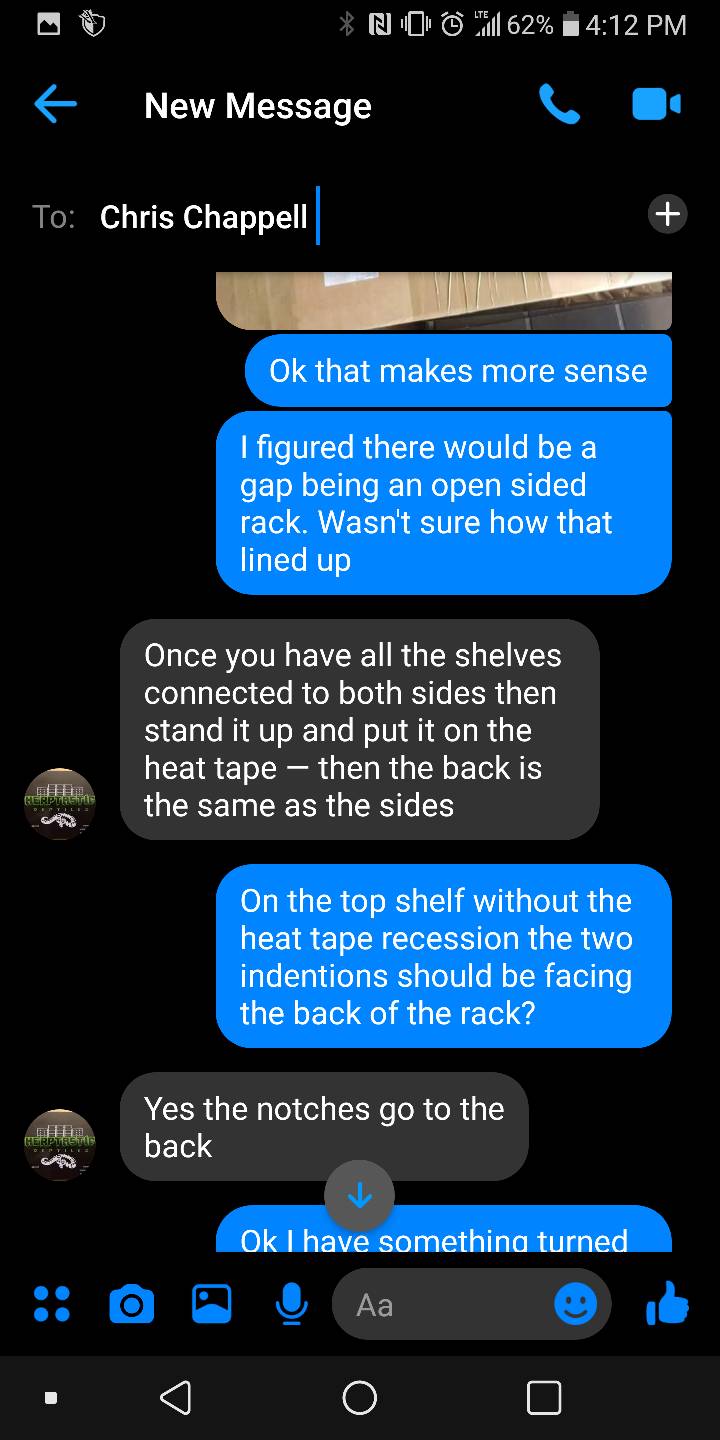This screenshot has height=1440, width=720.
Task: Go back with the blue arrow
Action: (55, 105)
